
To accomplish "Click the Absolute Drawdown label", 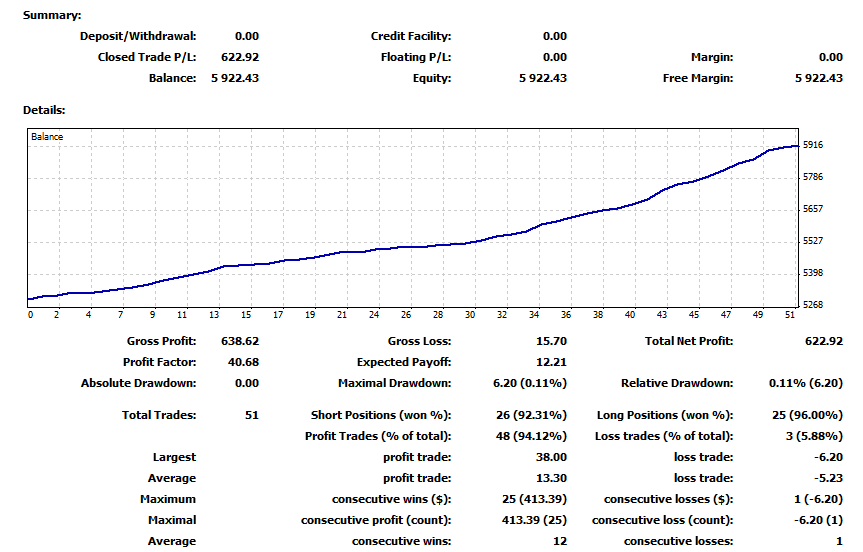I will click(x=138, y=383).
